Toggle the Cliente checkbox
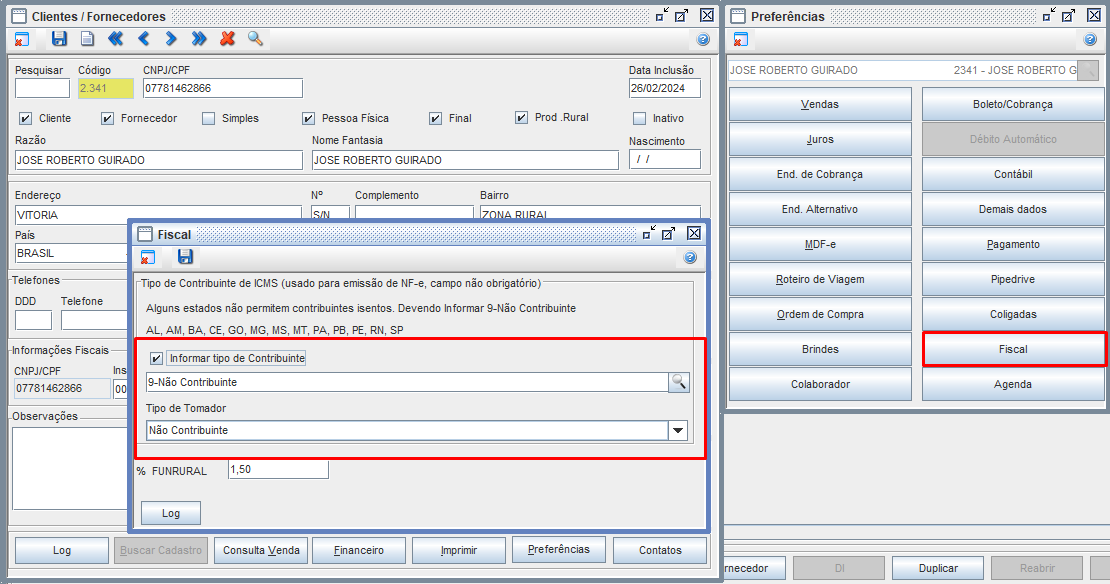 click(25, 118)
